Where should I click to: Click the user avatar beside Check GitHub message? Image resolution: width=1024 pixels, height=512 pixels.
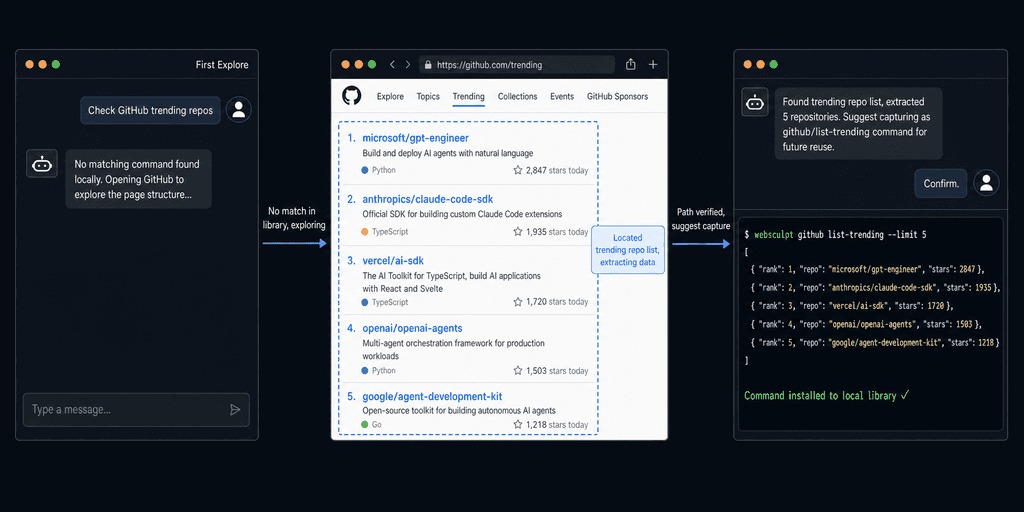tap(238, 110)
